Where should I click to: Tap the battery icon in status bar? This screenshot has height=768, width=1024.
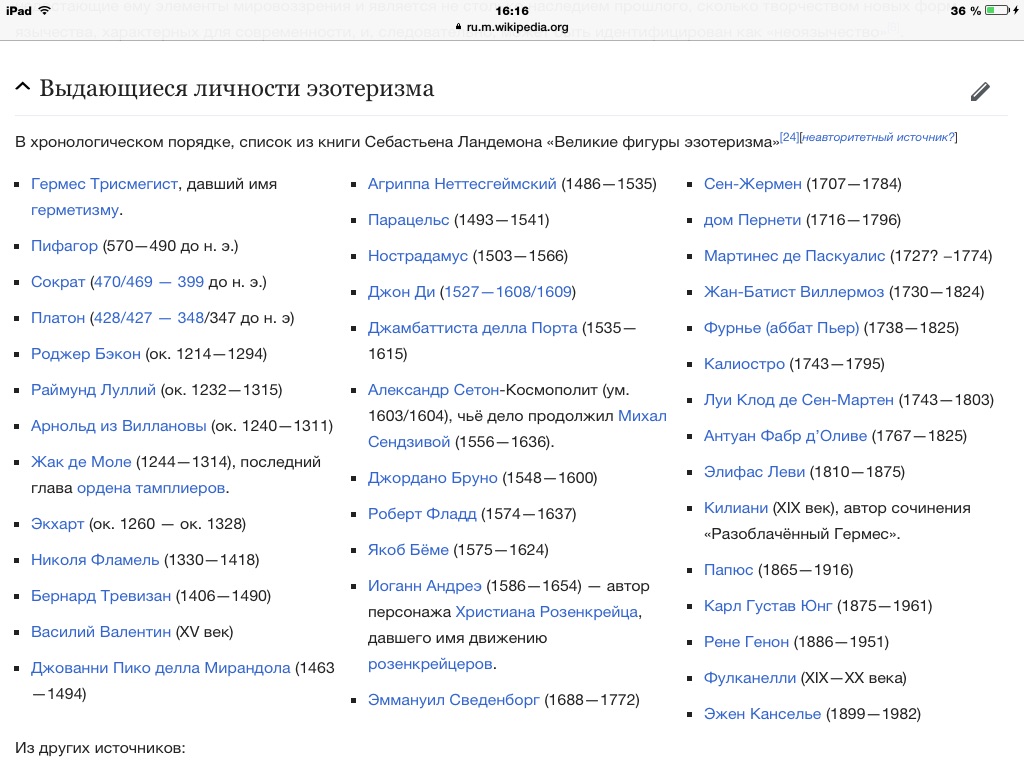tap(997, 10)
